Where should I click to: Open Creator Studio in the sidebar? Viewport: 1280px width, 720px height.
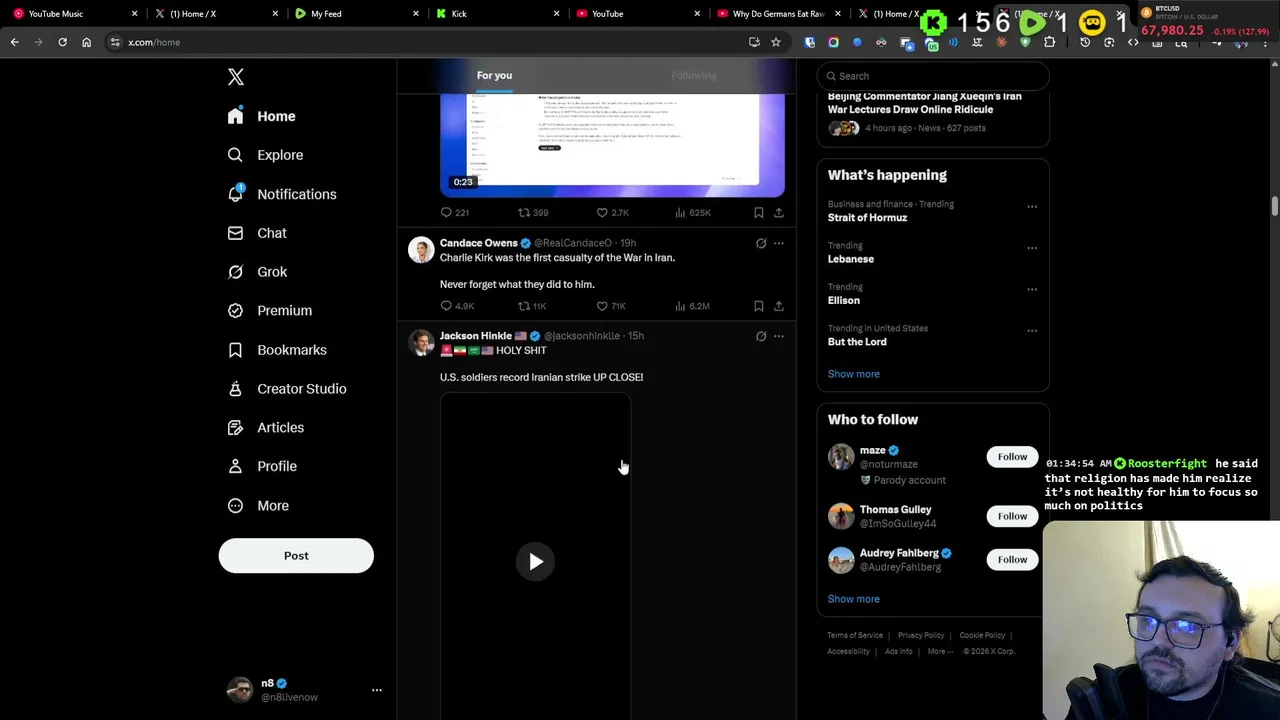click(x=287, y=389)
